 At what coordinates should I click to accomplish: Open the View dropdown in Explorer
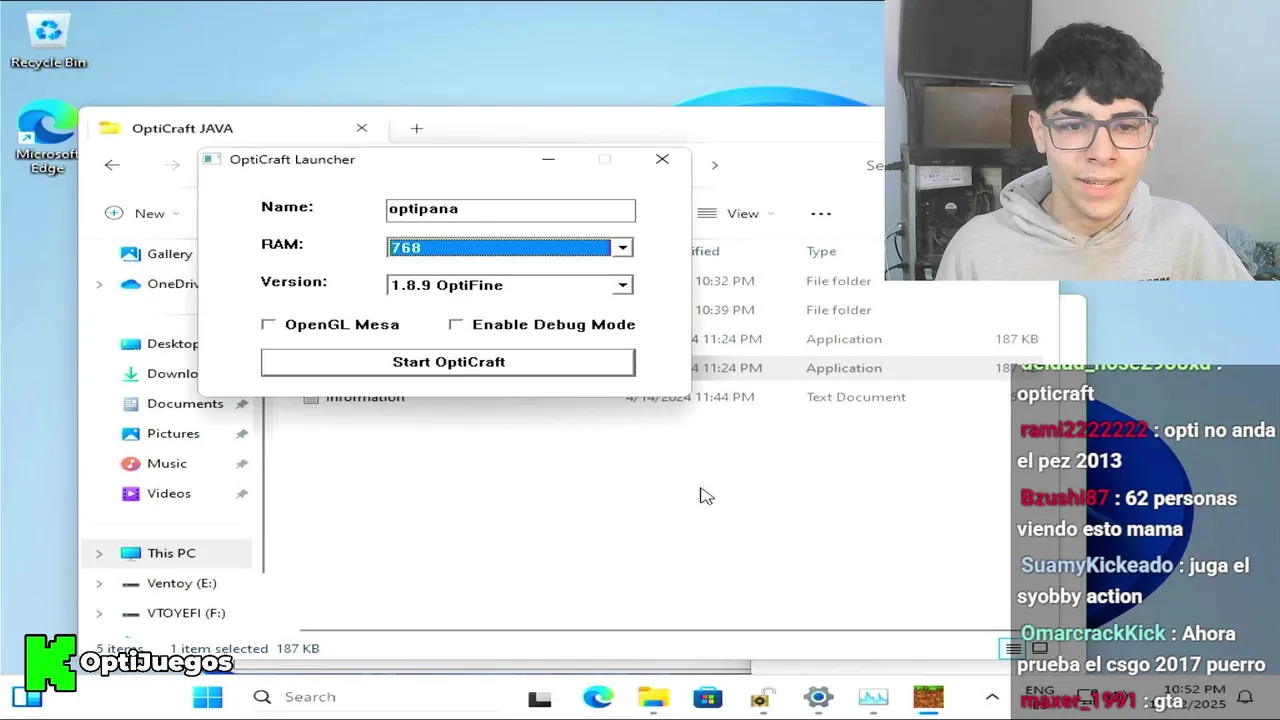(x=735, y=213)
